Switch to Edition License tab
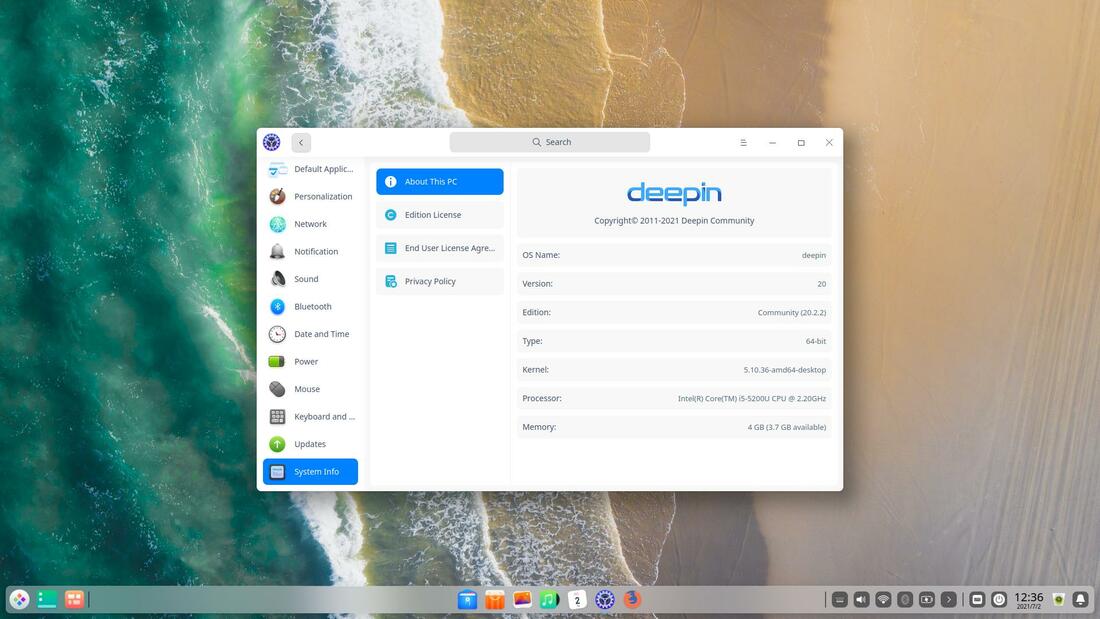The width and height of the screenshot is (1100, 619). click(x=440, y=215)
